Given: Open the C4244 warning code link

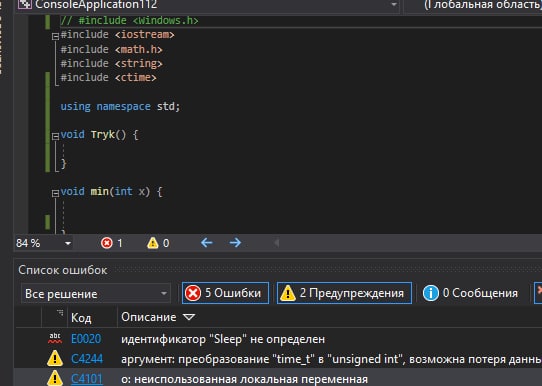Looking at the screenshot, I should click(87, 359).
